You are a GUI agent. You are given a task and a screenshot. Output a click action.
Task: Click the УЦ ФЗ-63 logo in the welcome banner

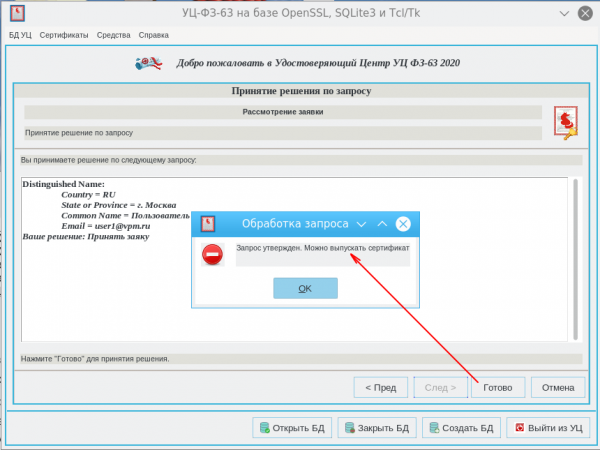click(152, 63)
